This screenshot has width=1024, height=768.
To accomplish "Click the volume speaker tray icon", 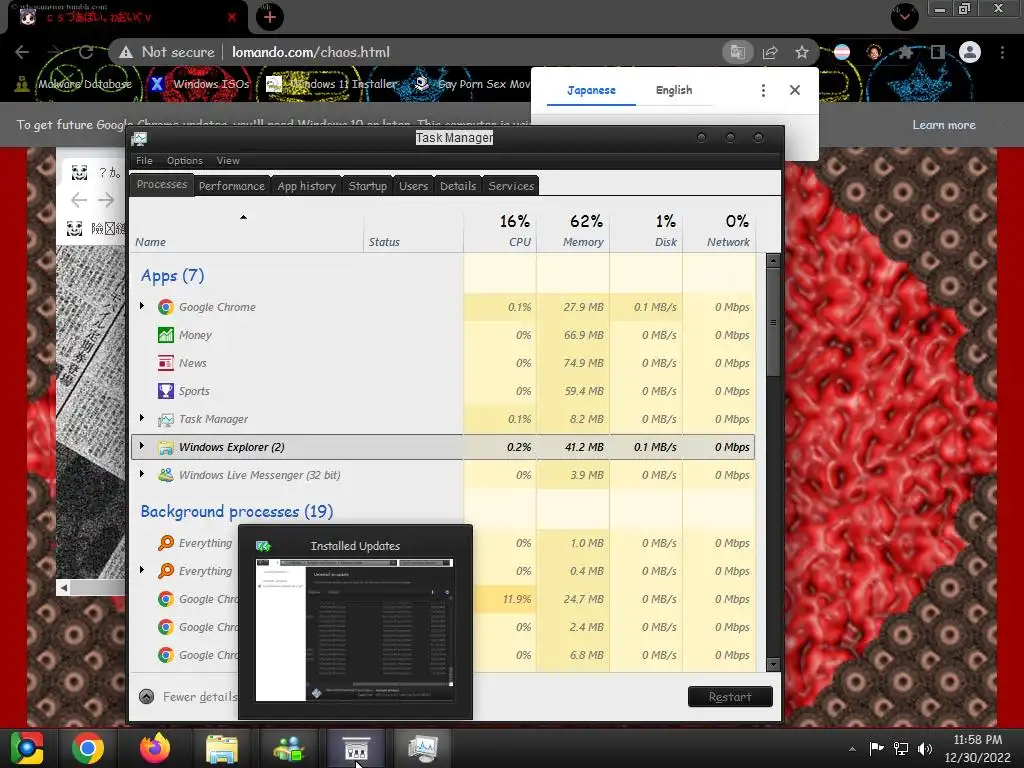I will click(x=925, y=749).
